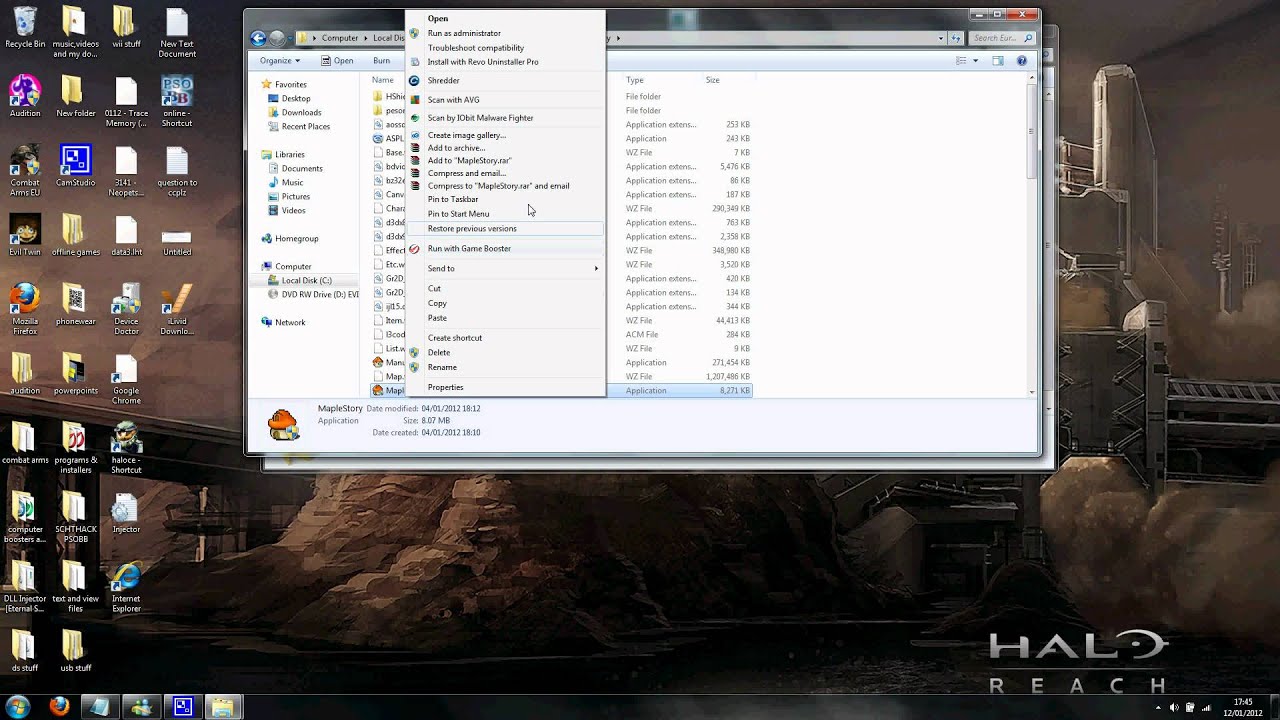Screen dimensions: 1280x720
Task: Choose Troubleshoot compatibility
Action: point(505,47)
